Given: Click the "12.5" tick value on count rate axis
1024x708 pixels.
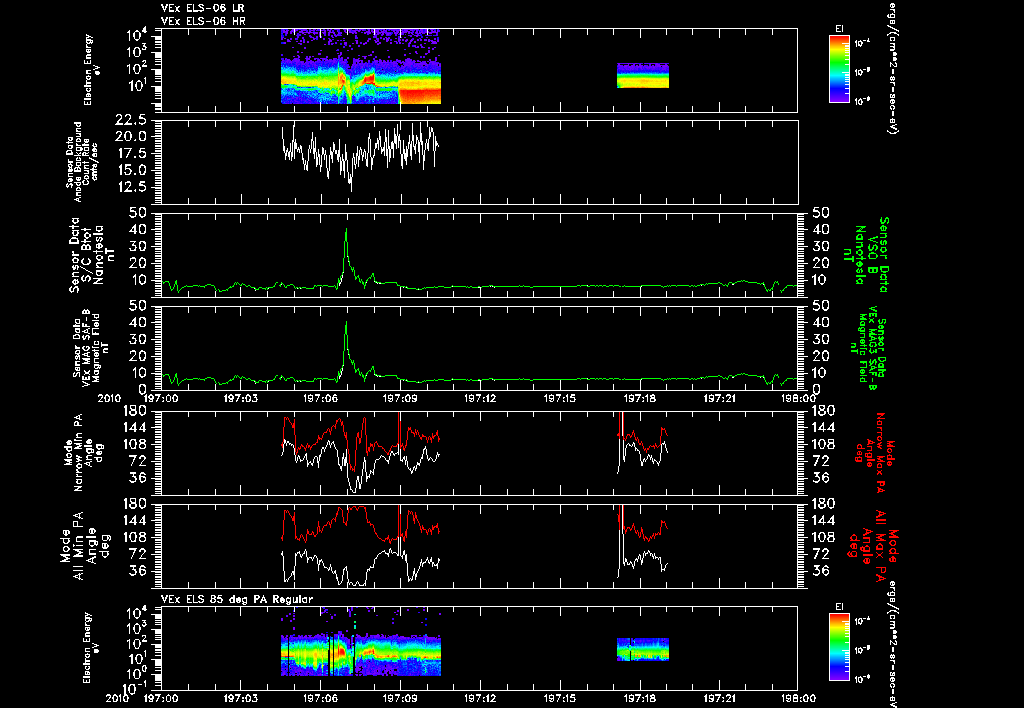Looking at the screenshot, I should pyautogui.click(x=132, y=187).
